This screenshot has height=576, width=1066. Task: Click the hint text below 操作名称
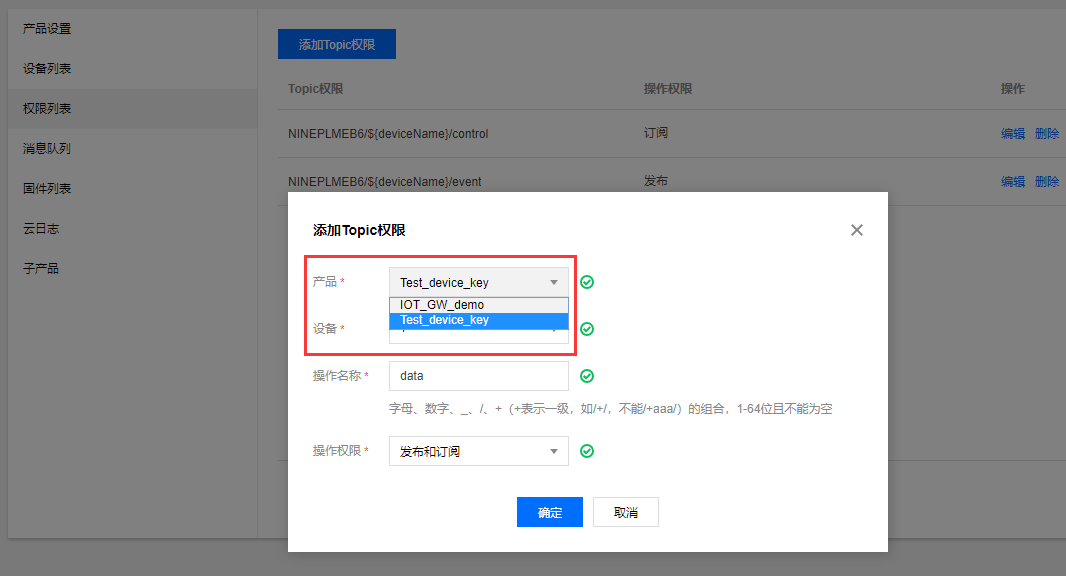coord(611,409)
